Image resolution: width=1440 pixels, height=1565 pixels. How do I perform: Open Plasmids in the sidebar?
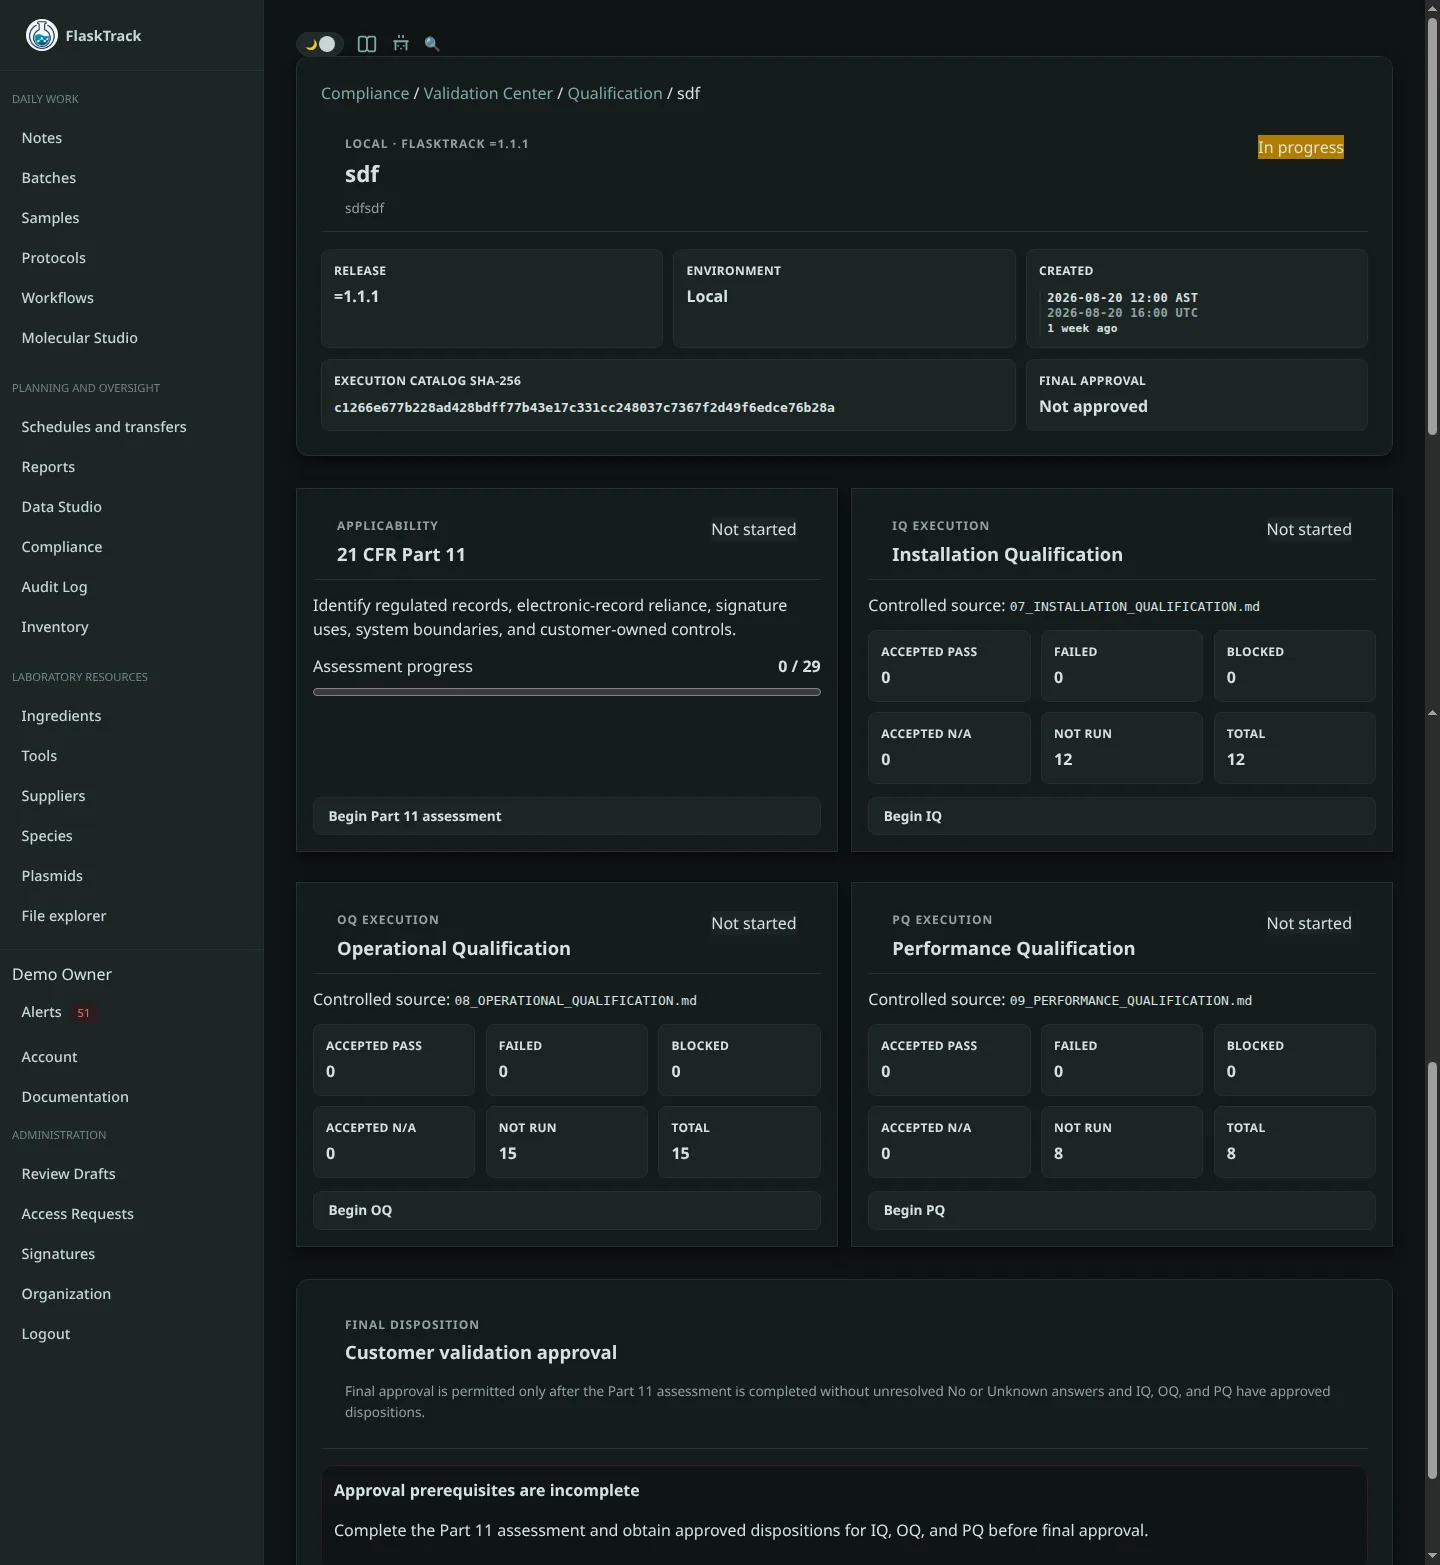[x=52, y=876]
